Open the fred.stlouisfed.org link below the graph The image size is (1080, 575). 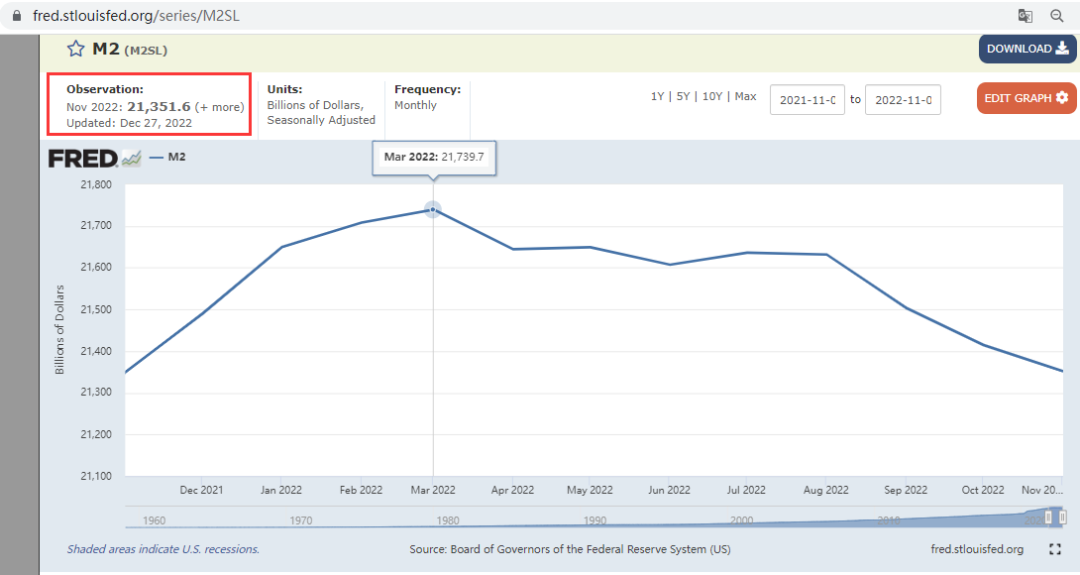977,549
